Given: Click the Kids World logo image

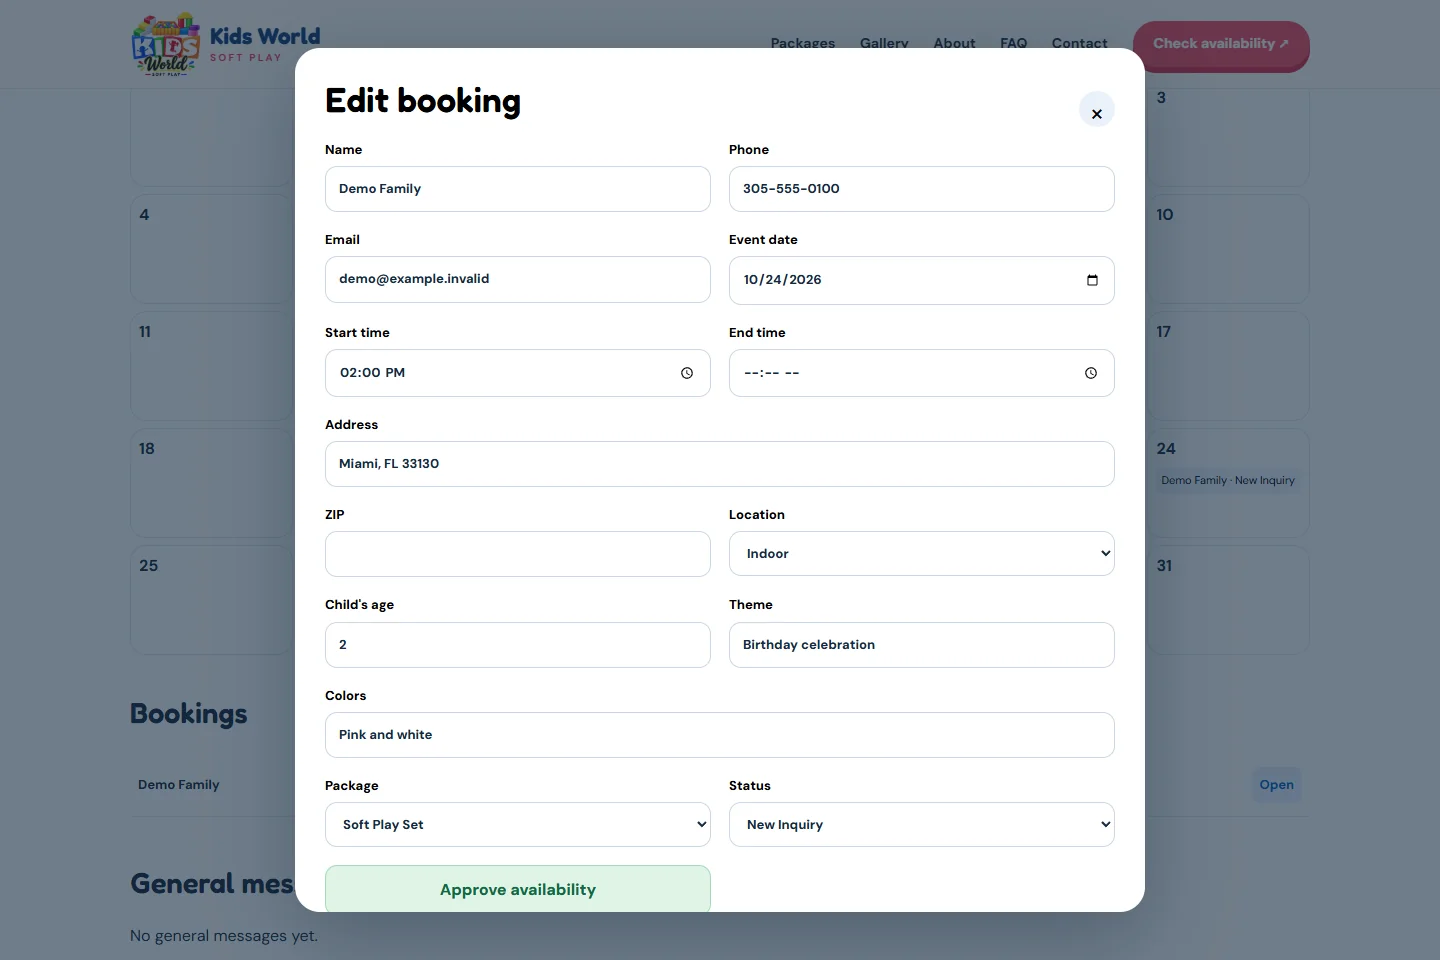Looking at the screenshot, I should [x=166, y=44].
